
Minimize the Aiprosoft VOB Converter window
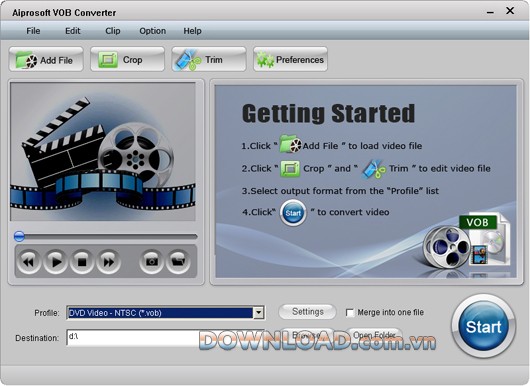(490, 12)
